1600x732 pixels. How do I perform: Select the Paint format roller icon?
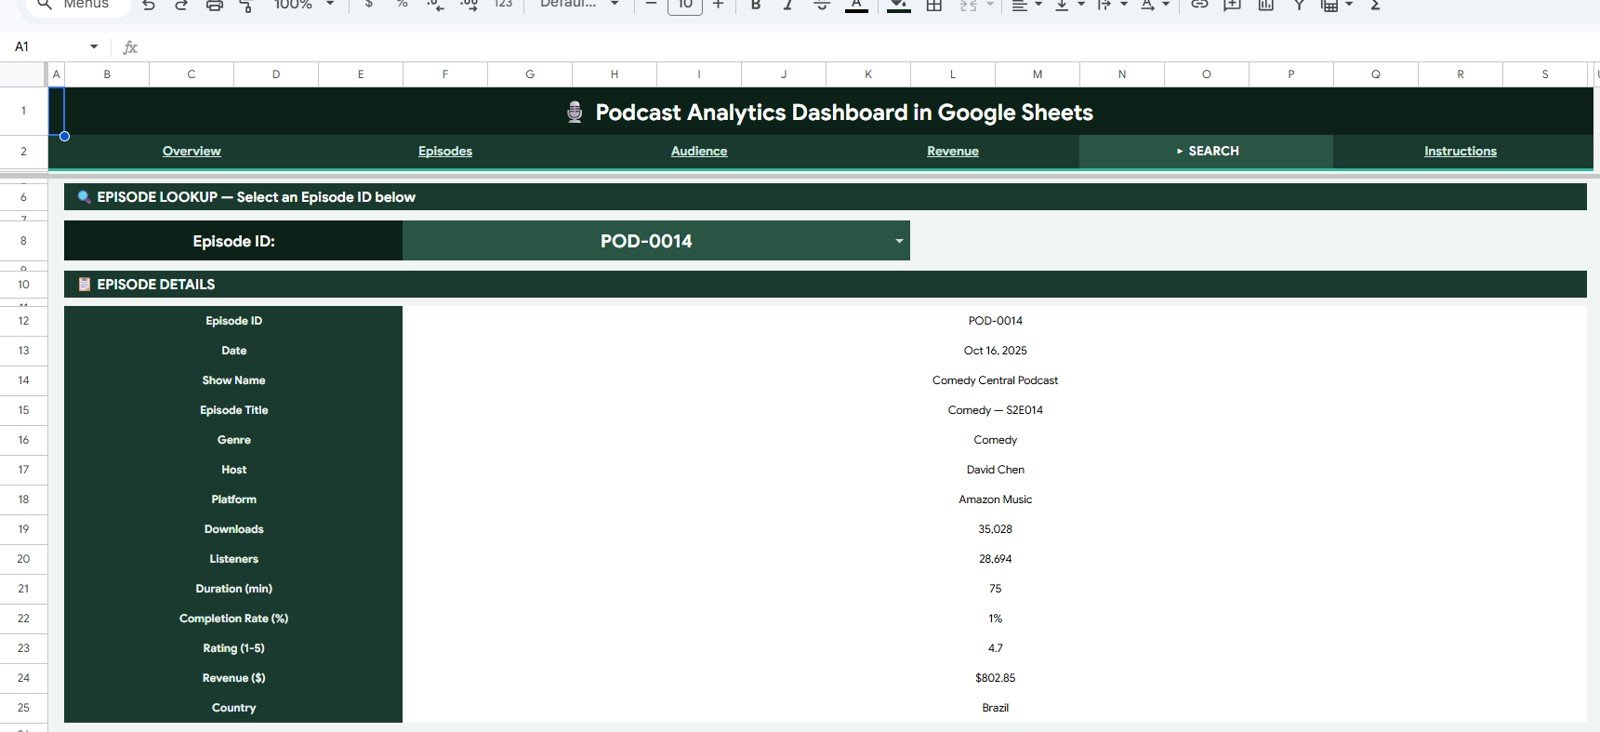(x=246, y=5)
